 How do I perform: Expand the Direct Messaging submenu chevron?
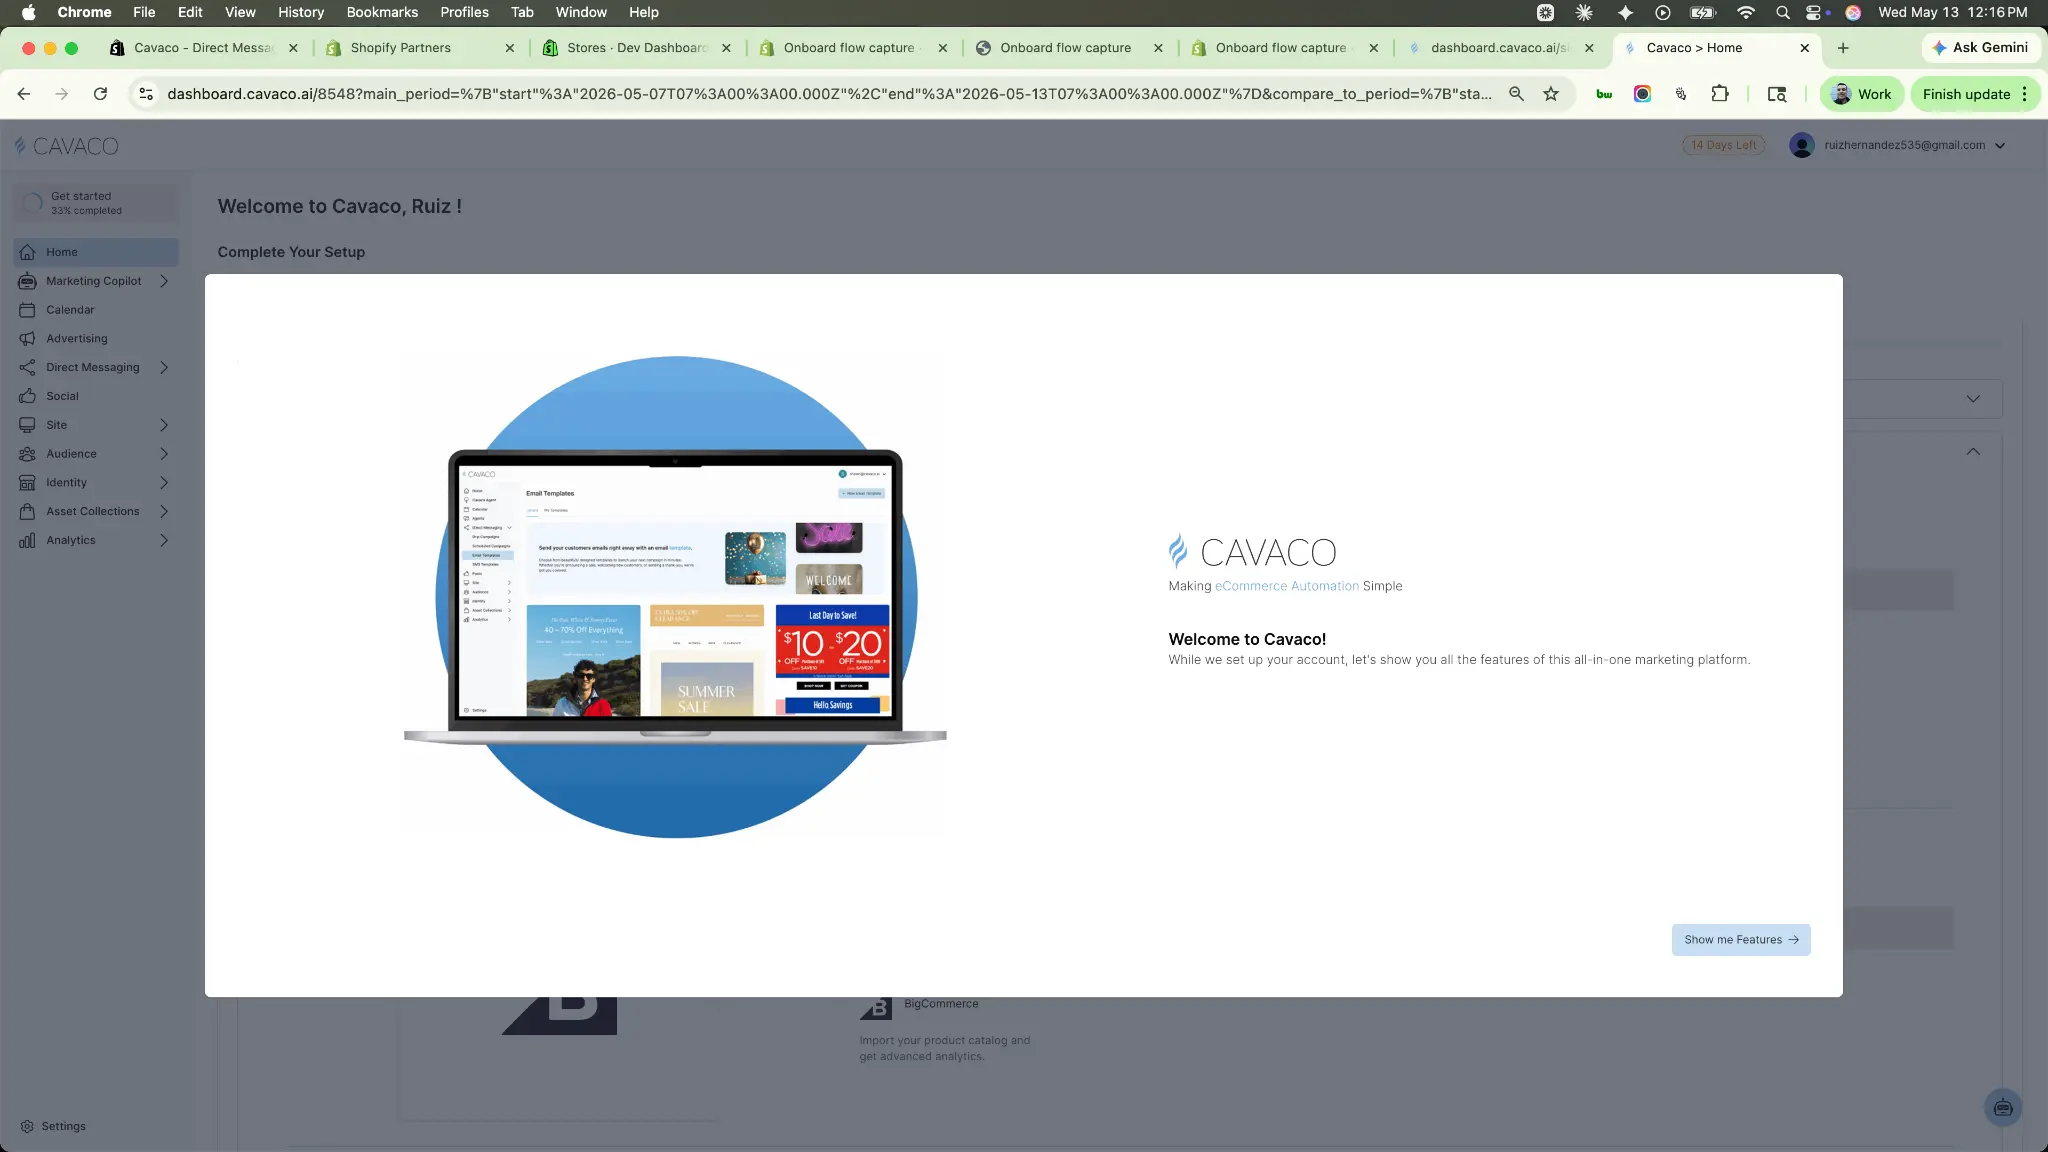(164, 367)
